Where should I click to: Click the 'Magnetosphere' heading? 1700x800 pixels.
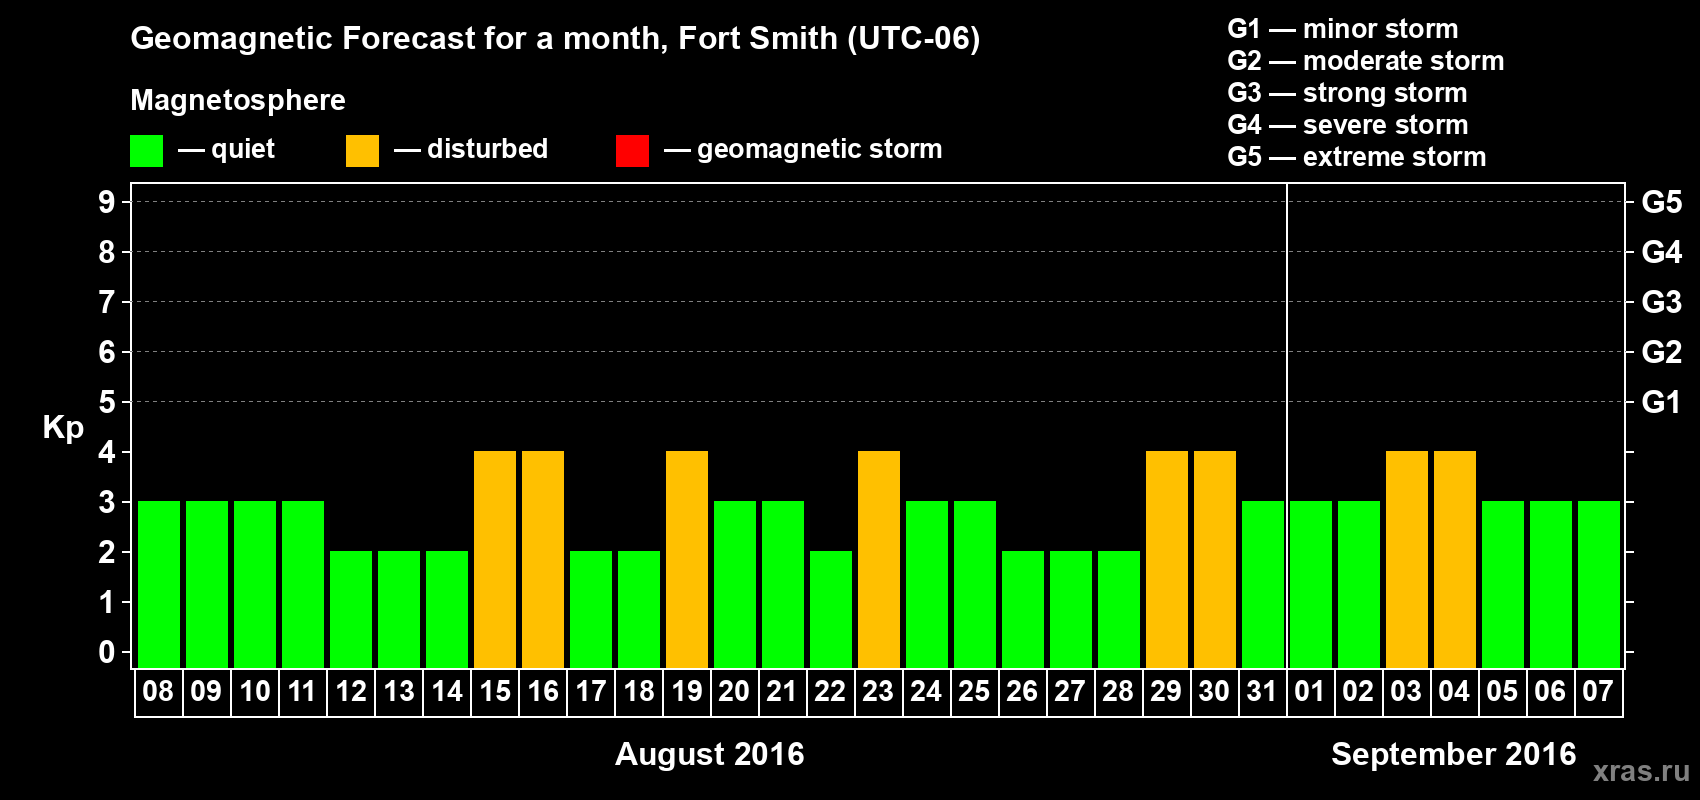(x=238, y=101)
